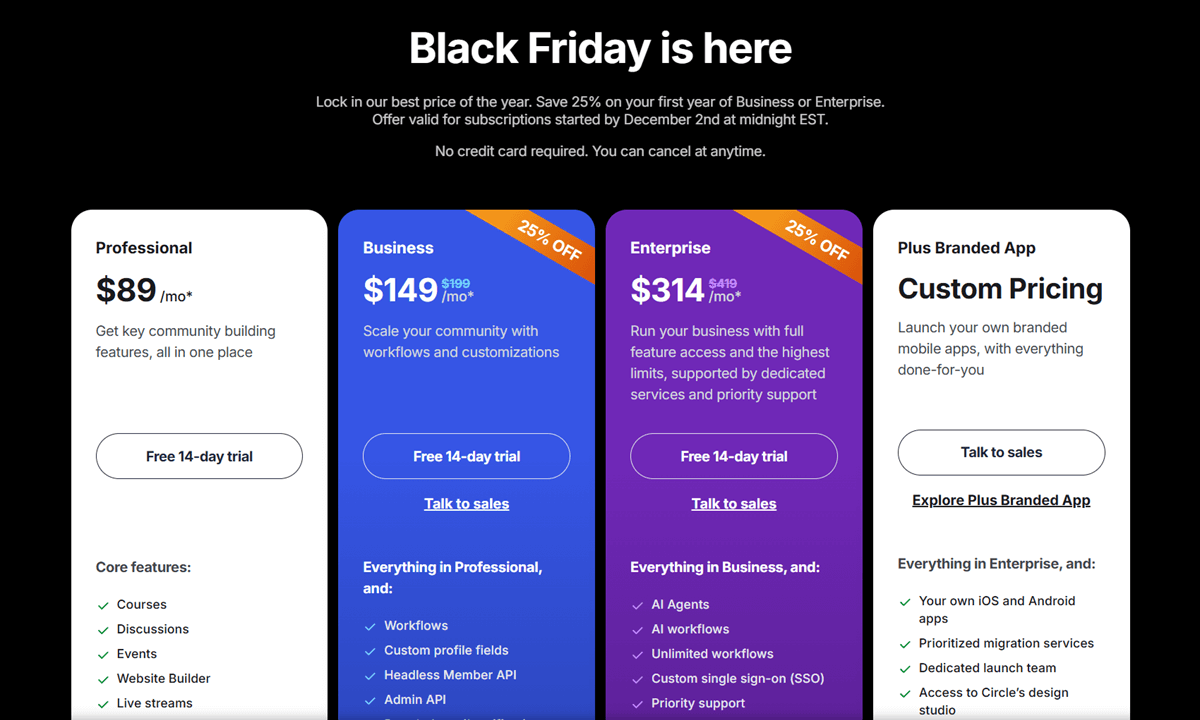Click the checkmark beside Headless Member API
This screenshot has height=720, width=1200.
click(x=369, y=675)
